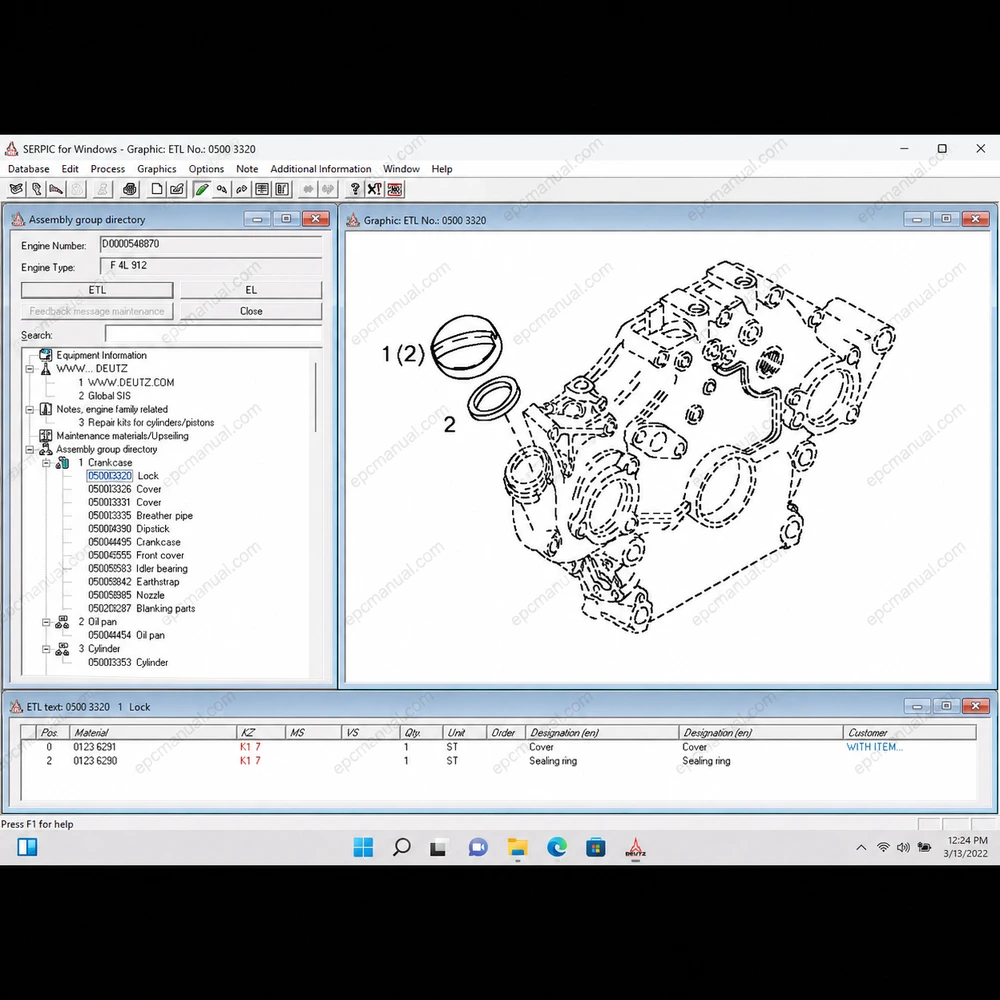
Task: Click the red framed icon at toolbar end
Action: click(395, 189)
